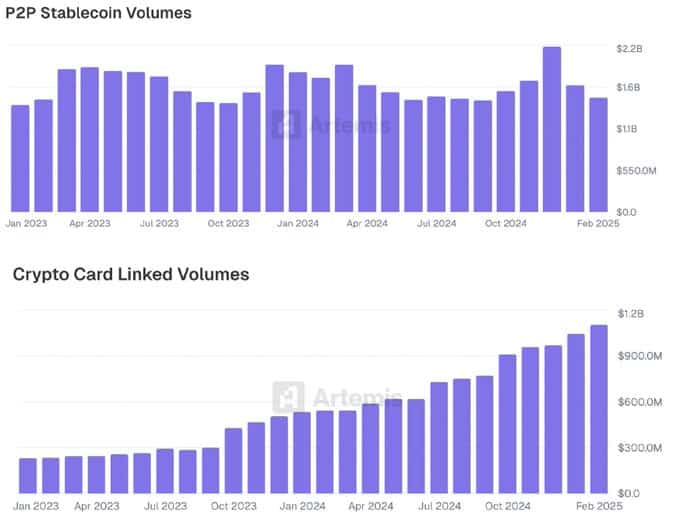Click the P2P Stablecoin Volumes title

click(x=99, y=14)
